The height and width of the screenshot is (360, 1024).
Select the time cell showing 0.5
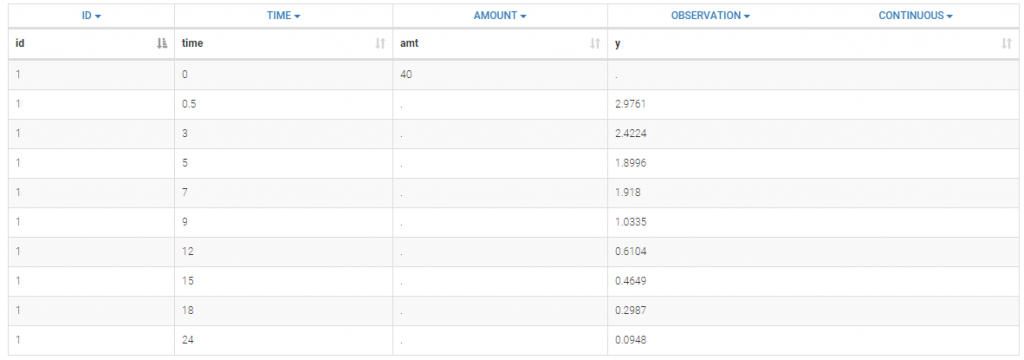click(283, 104)
